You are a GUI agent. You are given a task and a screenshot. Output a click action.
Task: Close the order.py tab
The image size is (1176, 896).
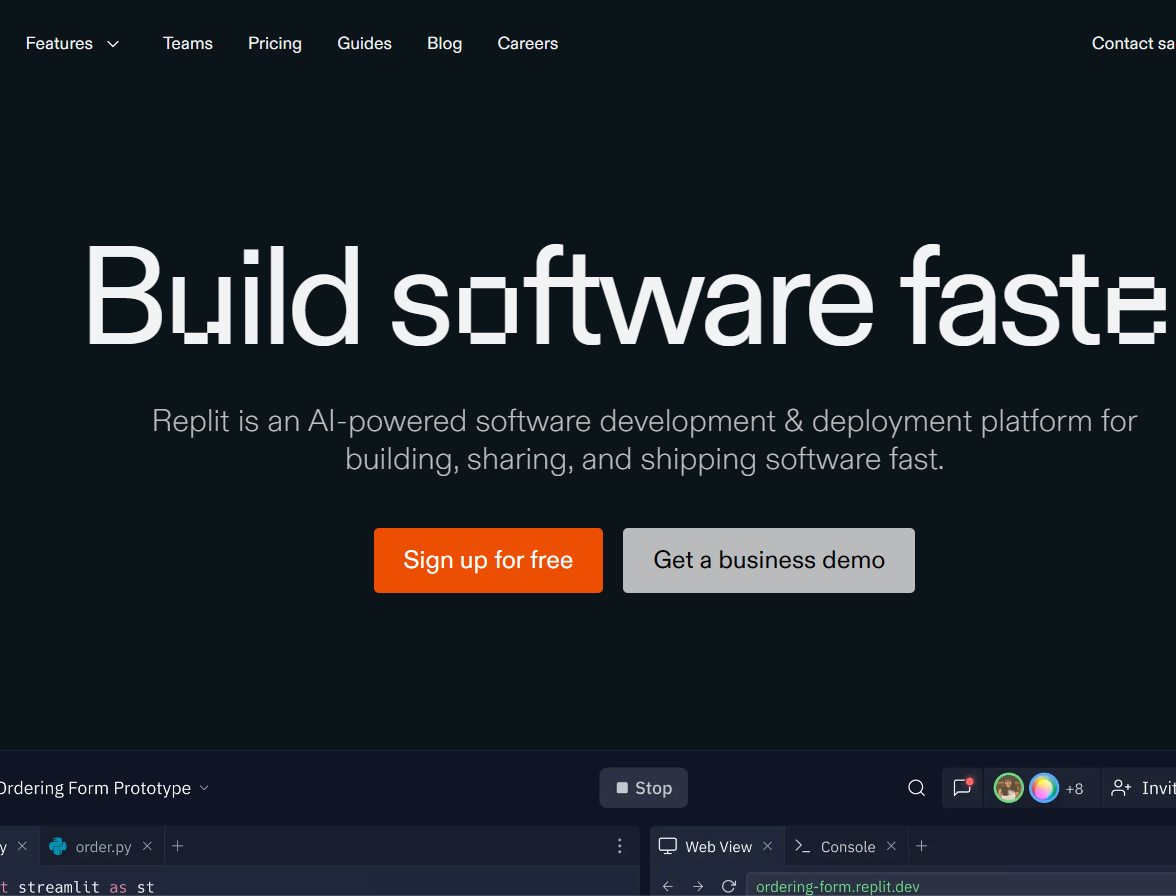147,846
